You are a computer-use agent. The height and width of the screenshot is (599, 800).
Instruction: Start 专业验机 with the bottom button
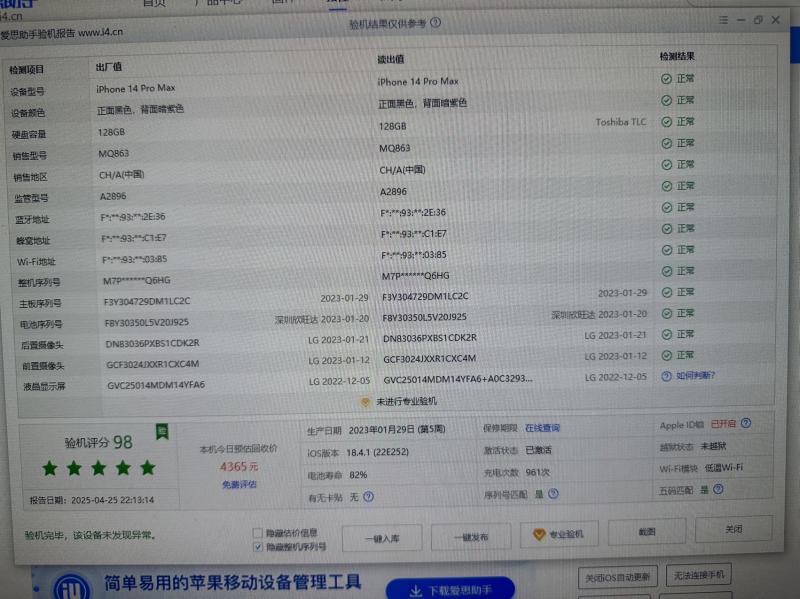pos(559,534)
